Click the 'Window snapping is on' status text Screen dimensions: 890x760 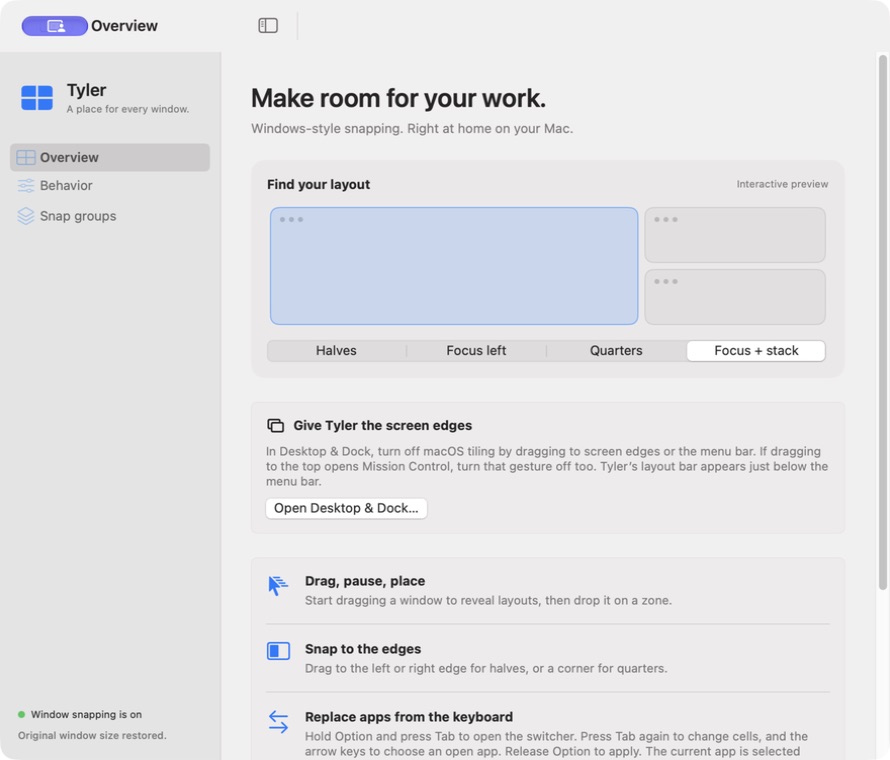coord(86,715)
